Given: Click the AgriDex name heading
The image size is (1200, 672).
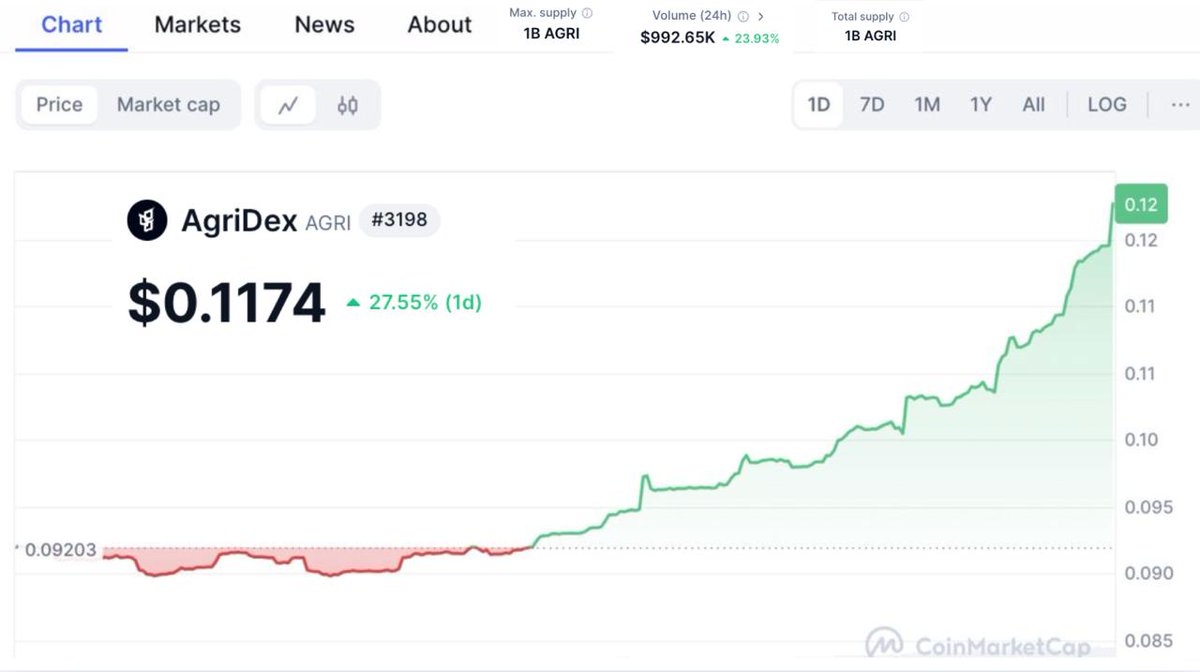Looking at the screenshot, I should (239, 220).
